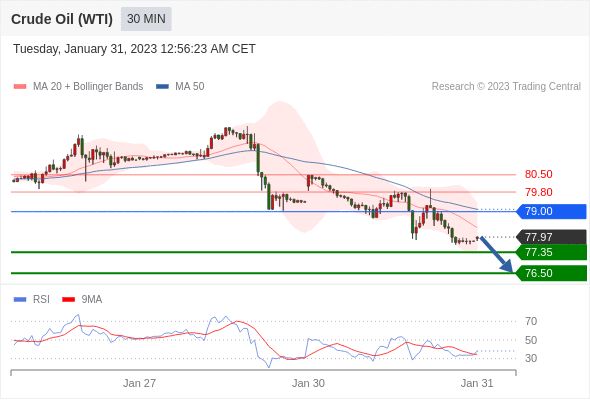Click the 80.50 resistance level label
This screenshot has height=400, width=590.
pyautogui.click(x=538, y=174)
